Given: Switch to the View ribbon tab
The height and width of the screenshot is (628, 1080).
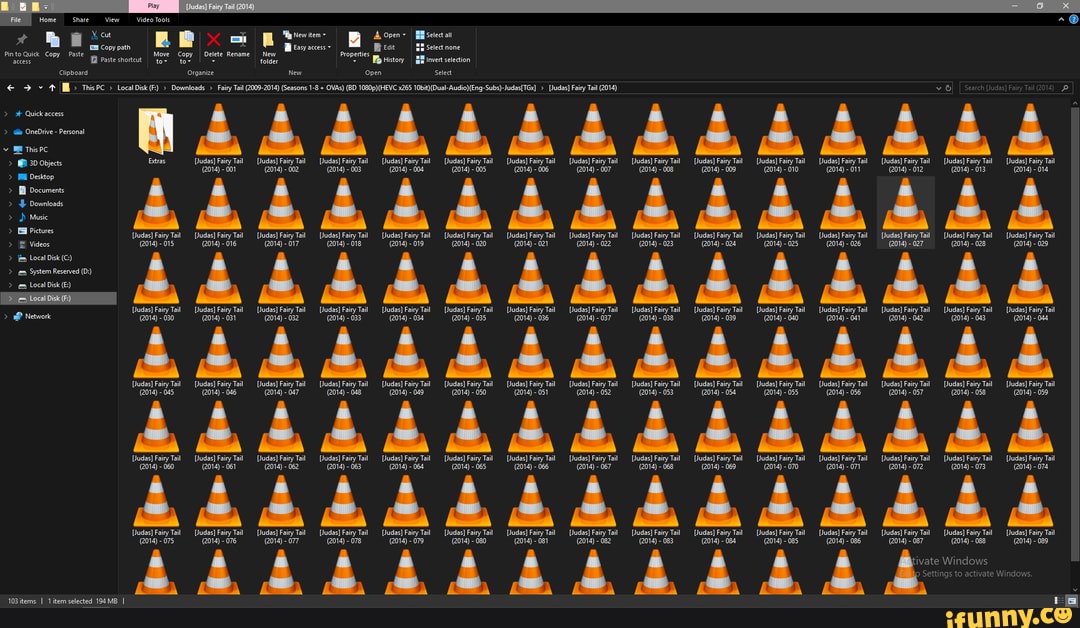Looking at the screenshot, I should coord(112,20).
